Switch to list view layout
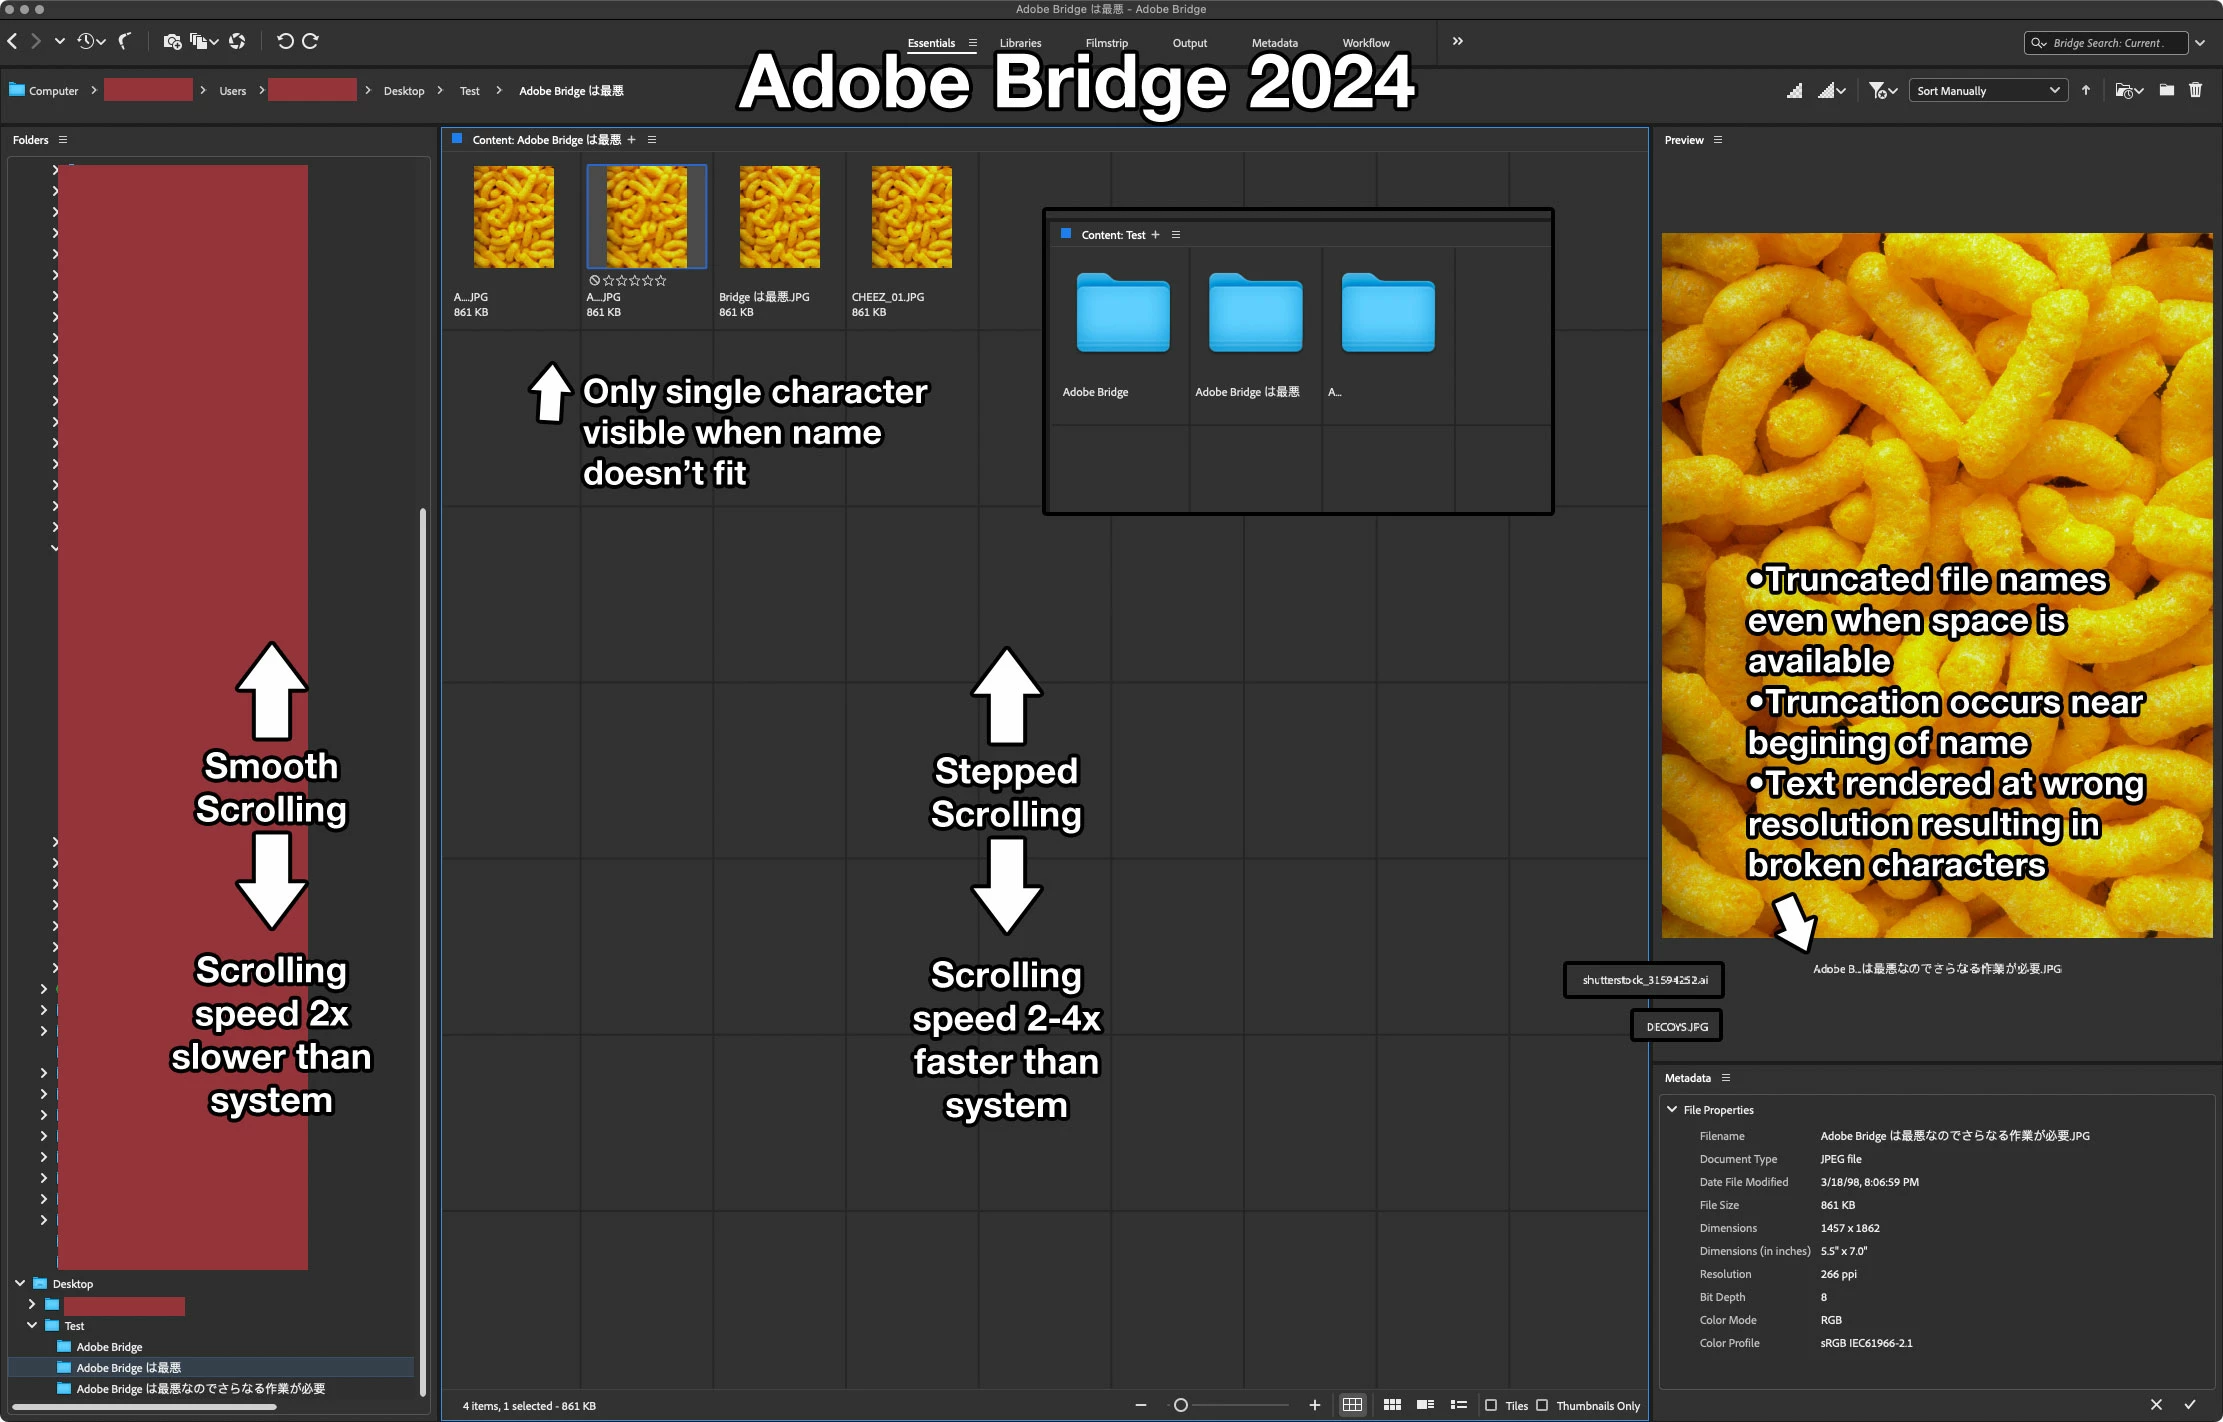Image resolution: width=2223 pixels, height=1422 pixels. point(1459,1405)
